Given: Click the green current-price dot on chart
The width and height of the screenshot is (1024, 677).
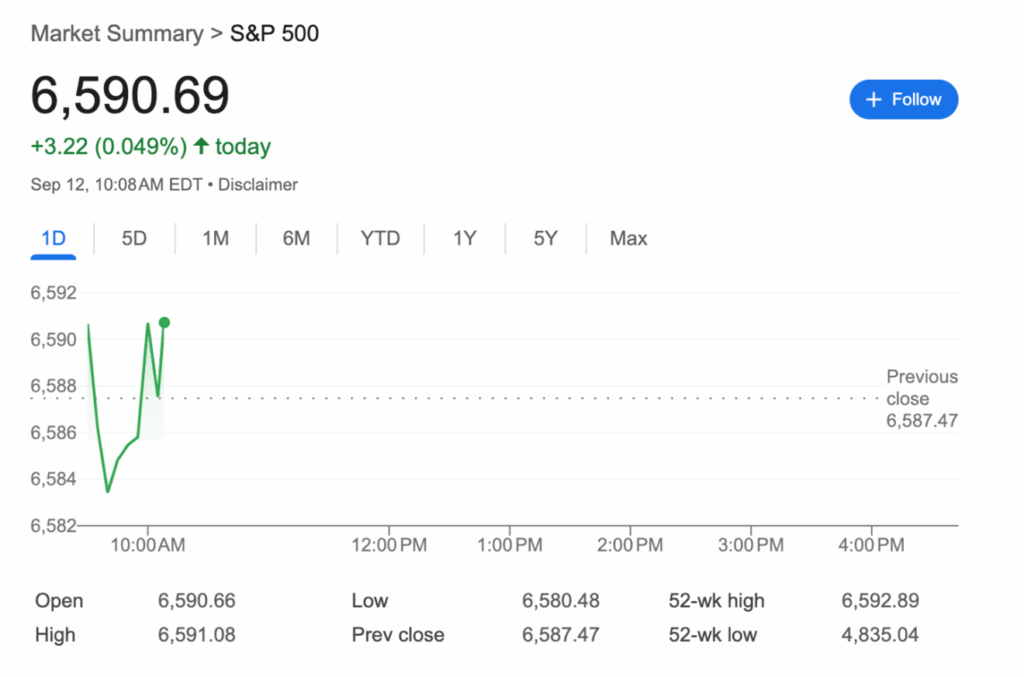Looking at the screenshot, I should click(164, 323).
